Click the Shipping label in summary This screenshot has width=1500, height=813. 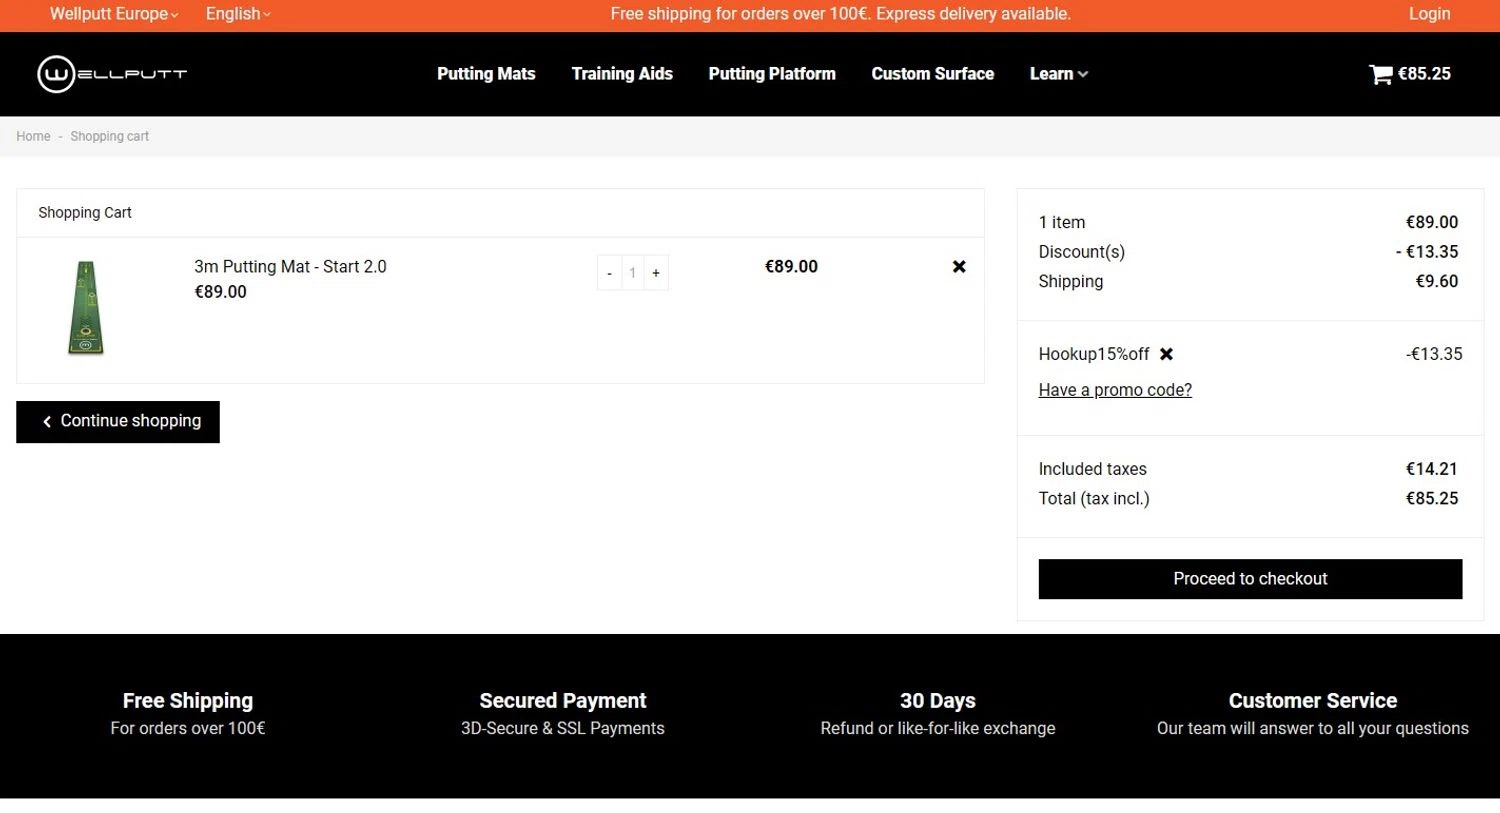click(x=1070, y=281)
